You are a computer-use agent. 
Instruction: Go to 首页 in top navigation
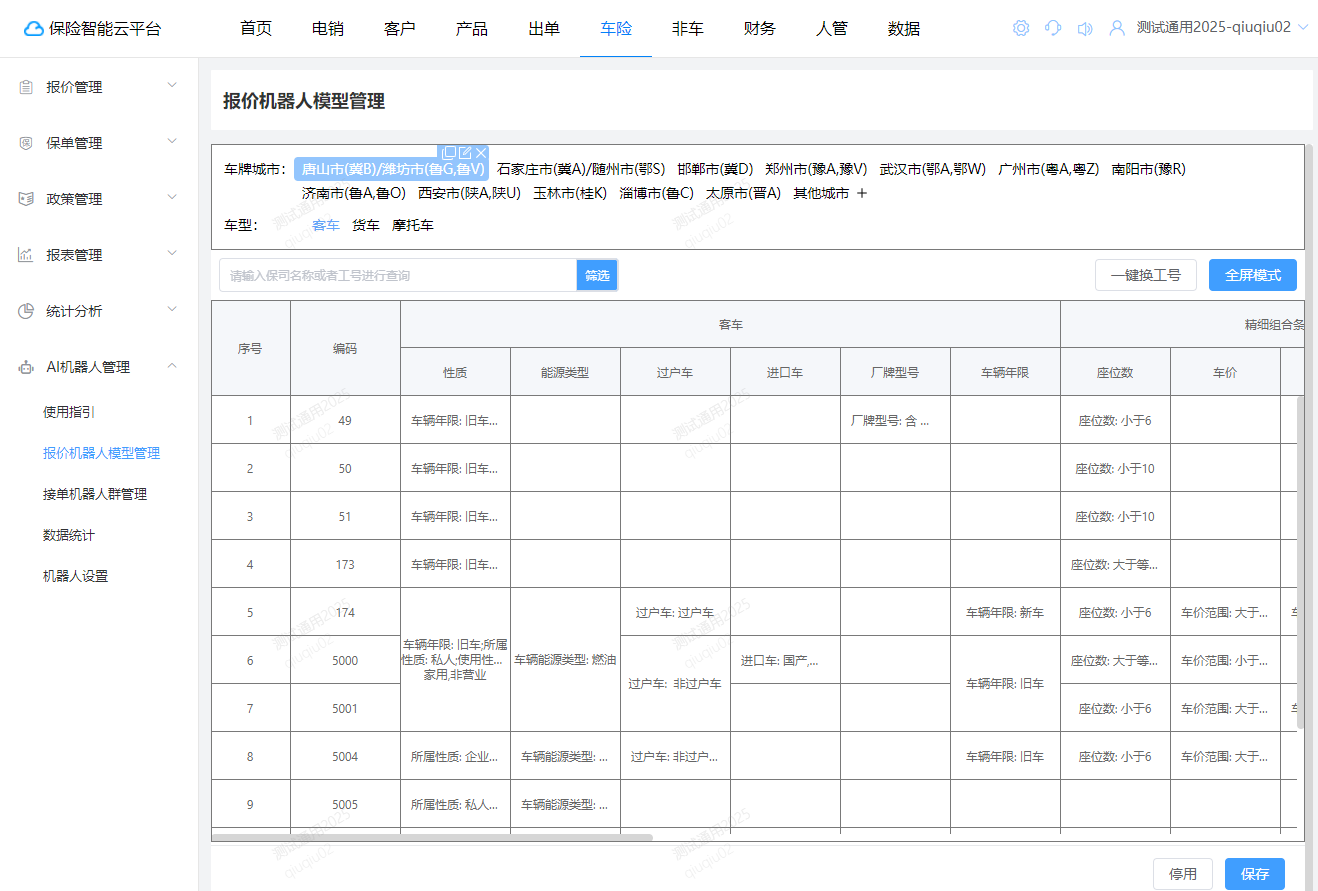pyautogui.click(x=256, y=29)
